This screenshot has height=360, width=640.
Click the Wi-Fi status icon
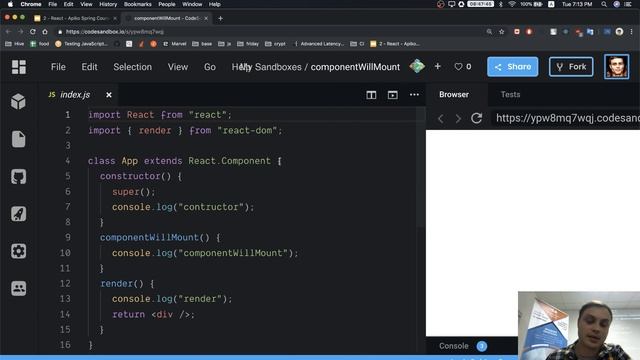(512, 4)
